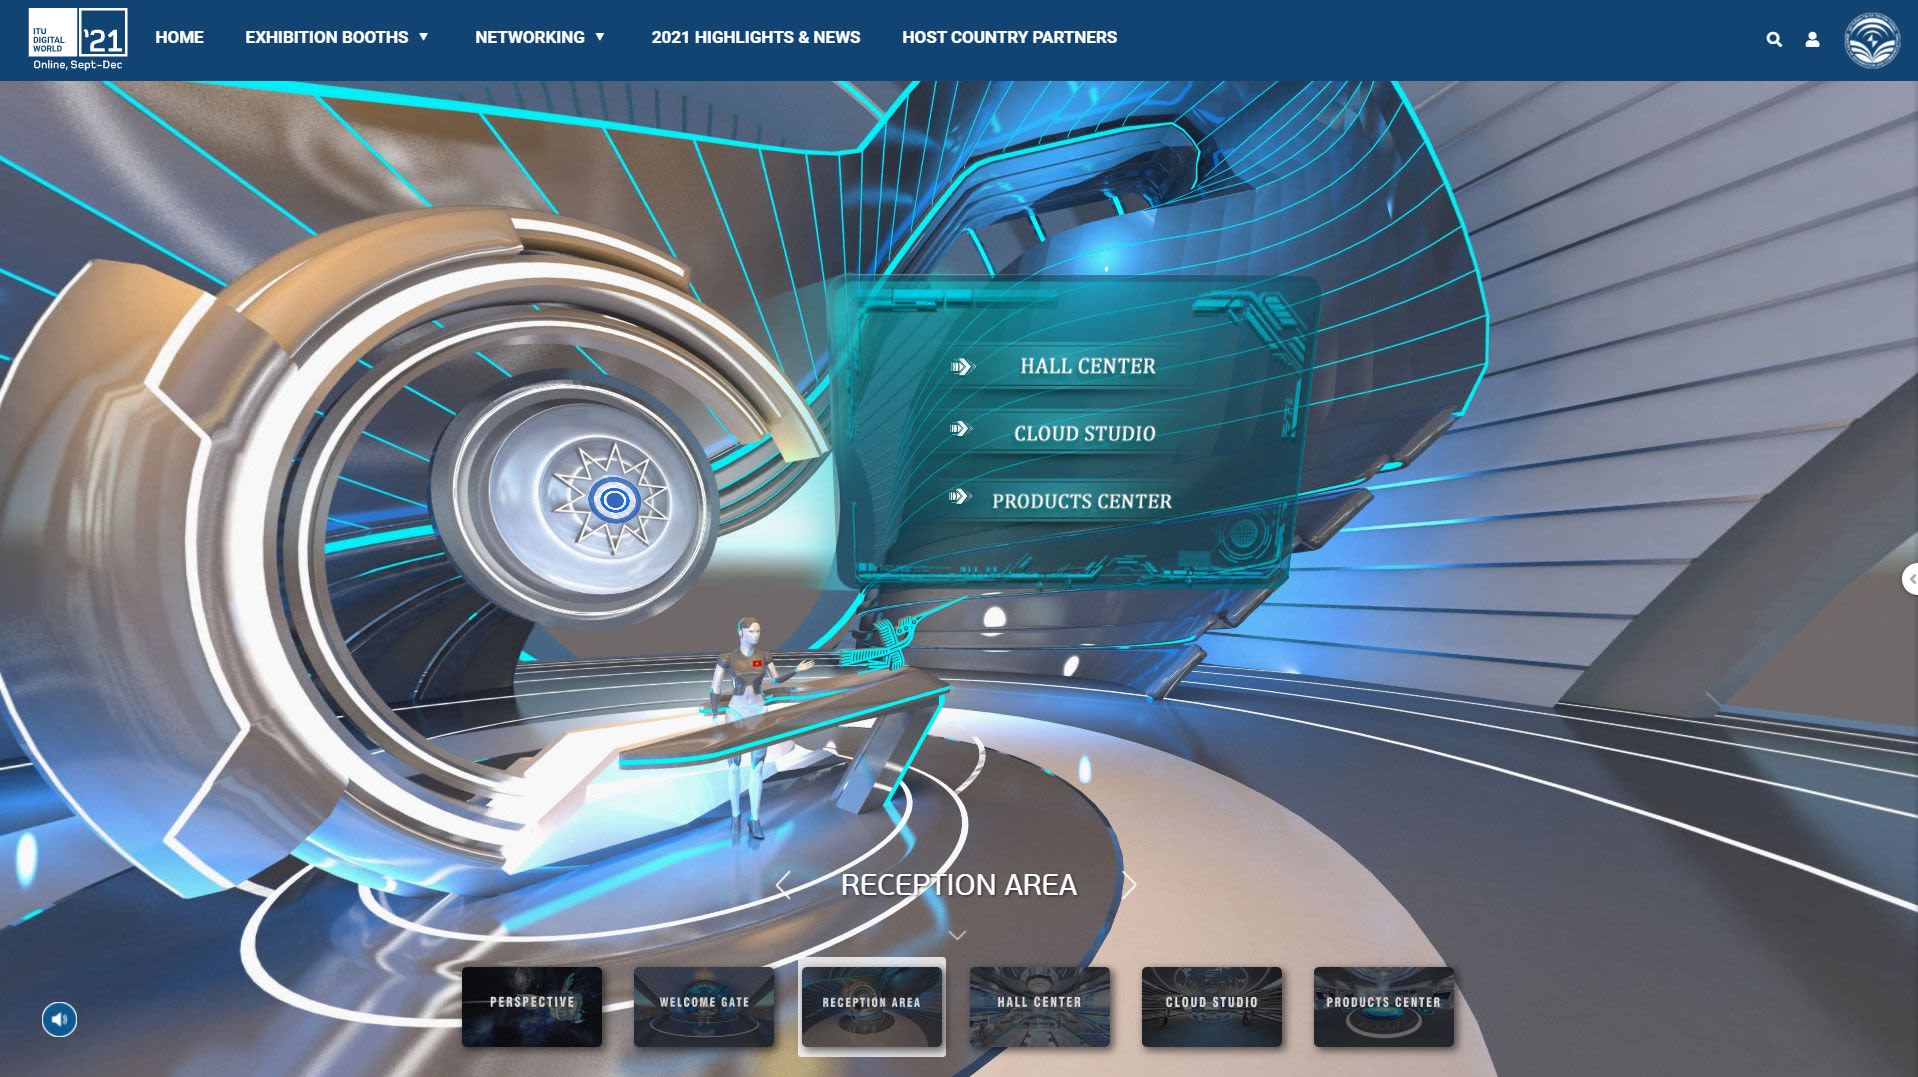This screenshot has height=1077, width=1918.
Task: Click the search magnifier icon
Action: pyautogui.click(x=1774, y=40)
